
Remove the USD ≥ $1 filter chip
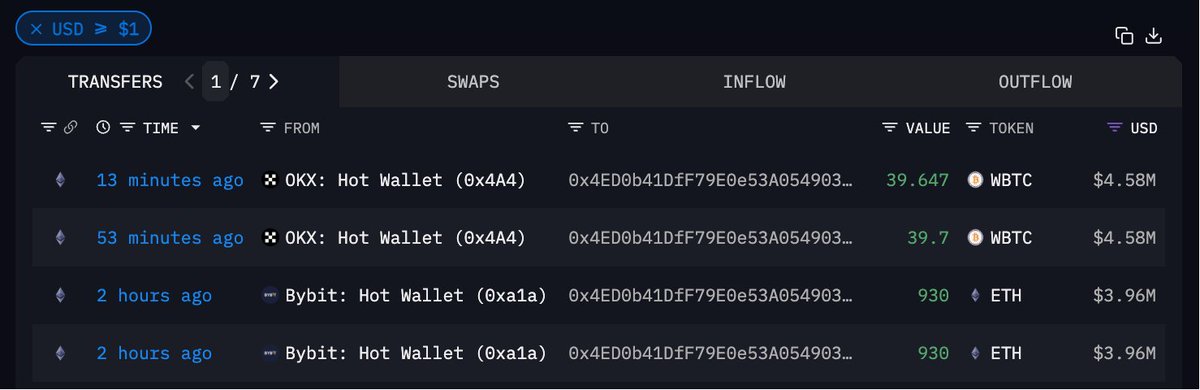pyautogui.click(x=36, y=29)
